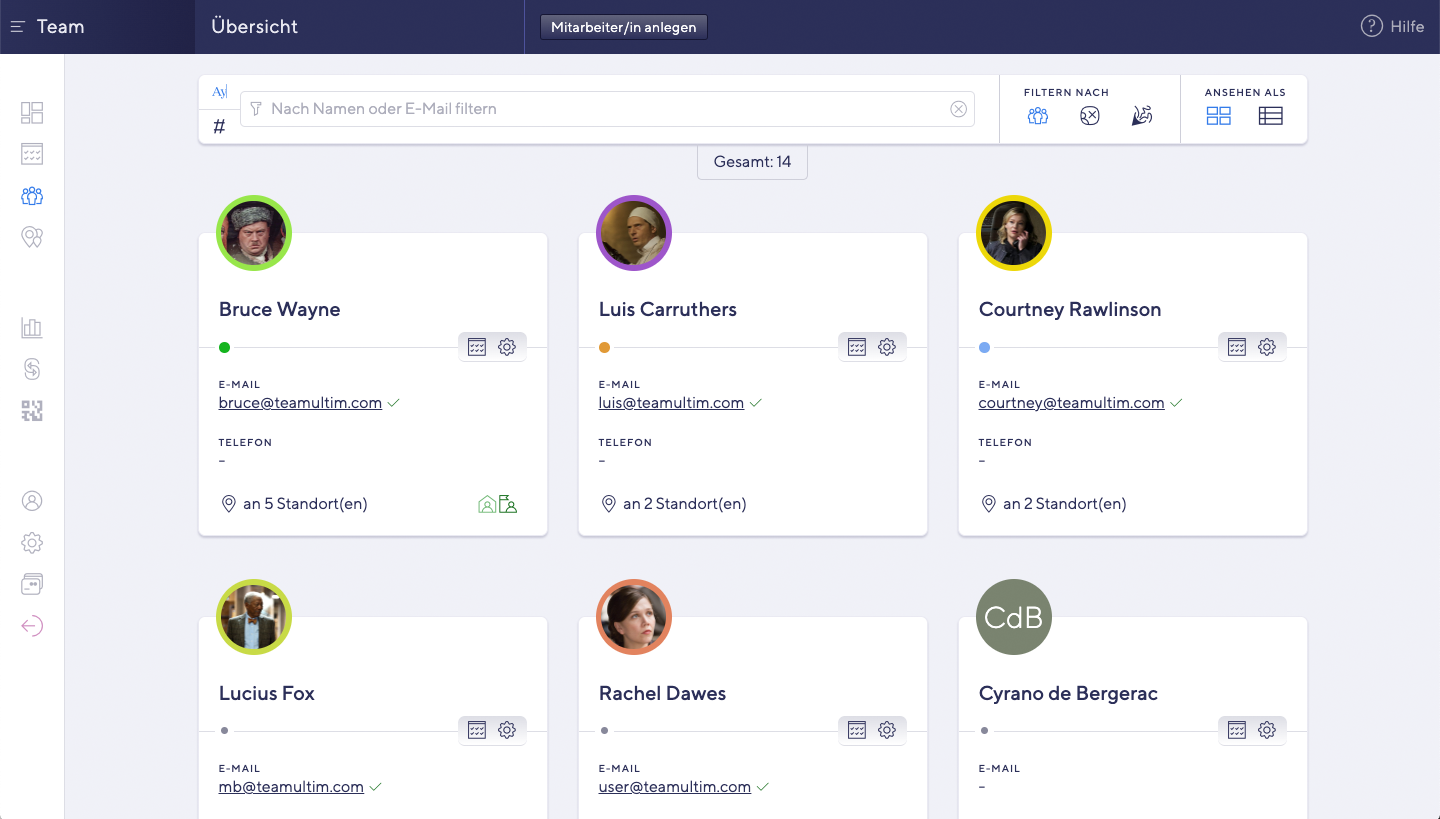This screenshot has height=819, width=1440.
Task: Click Bruce Wayne's profile photo
Action: [x=254, y=233]
